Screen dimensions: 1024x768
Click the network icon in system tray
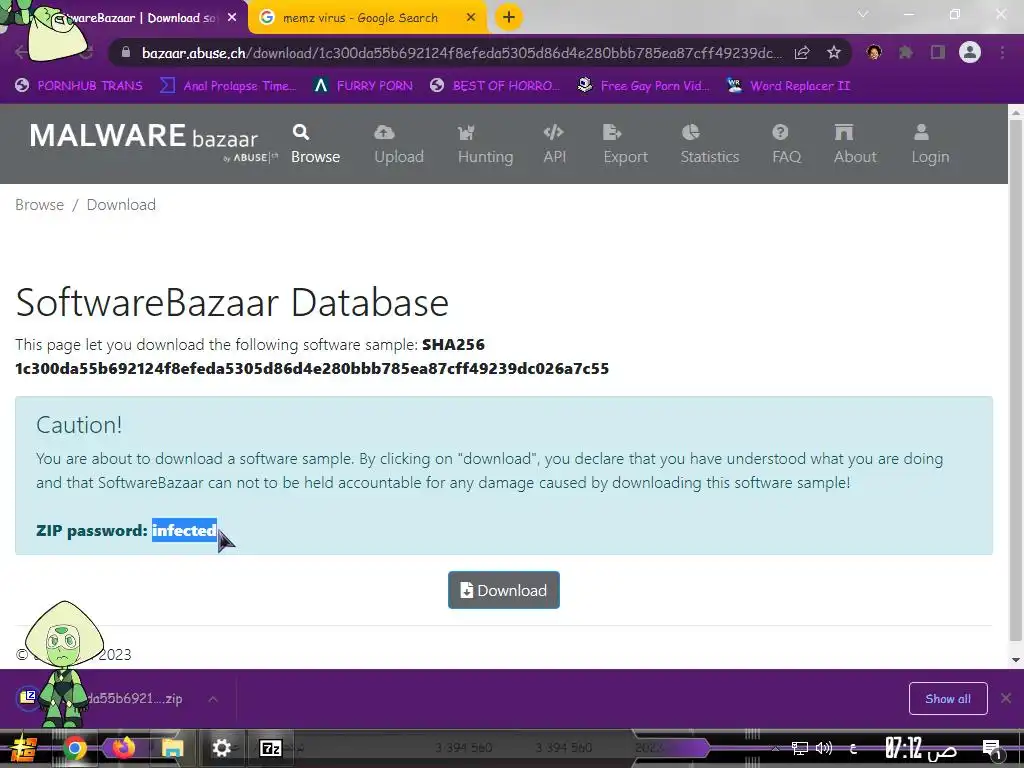click(x=799, y=748)
